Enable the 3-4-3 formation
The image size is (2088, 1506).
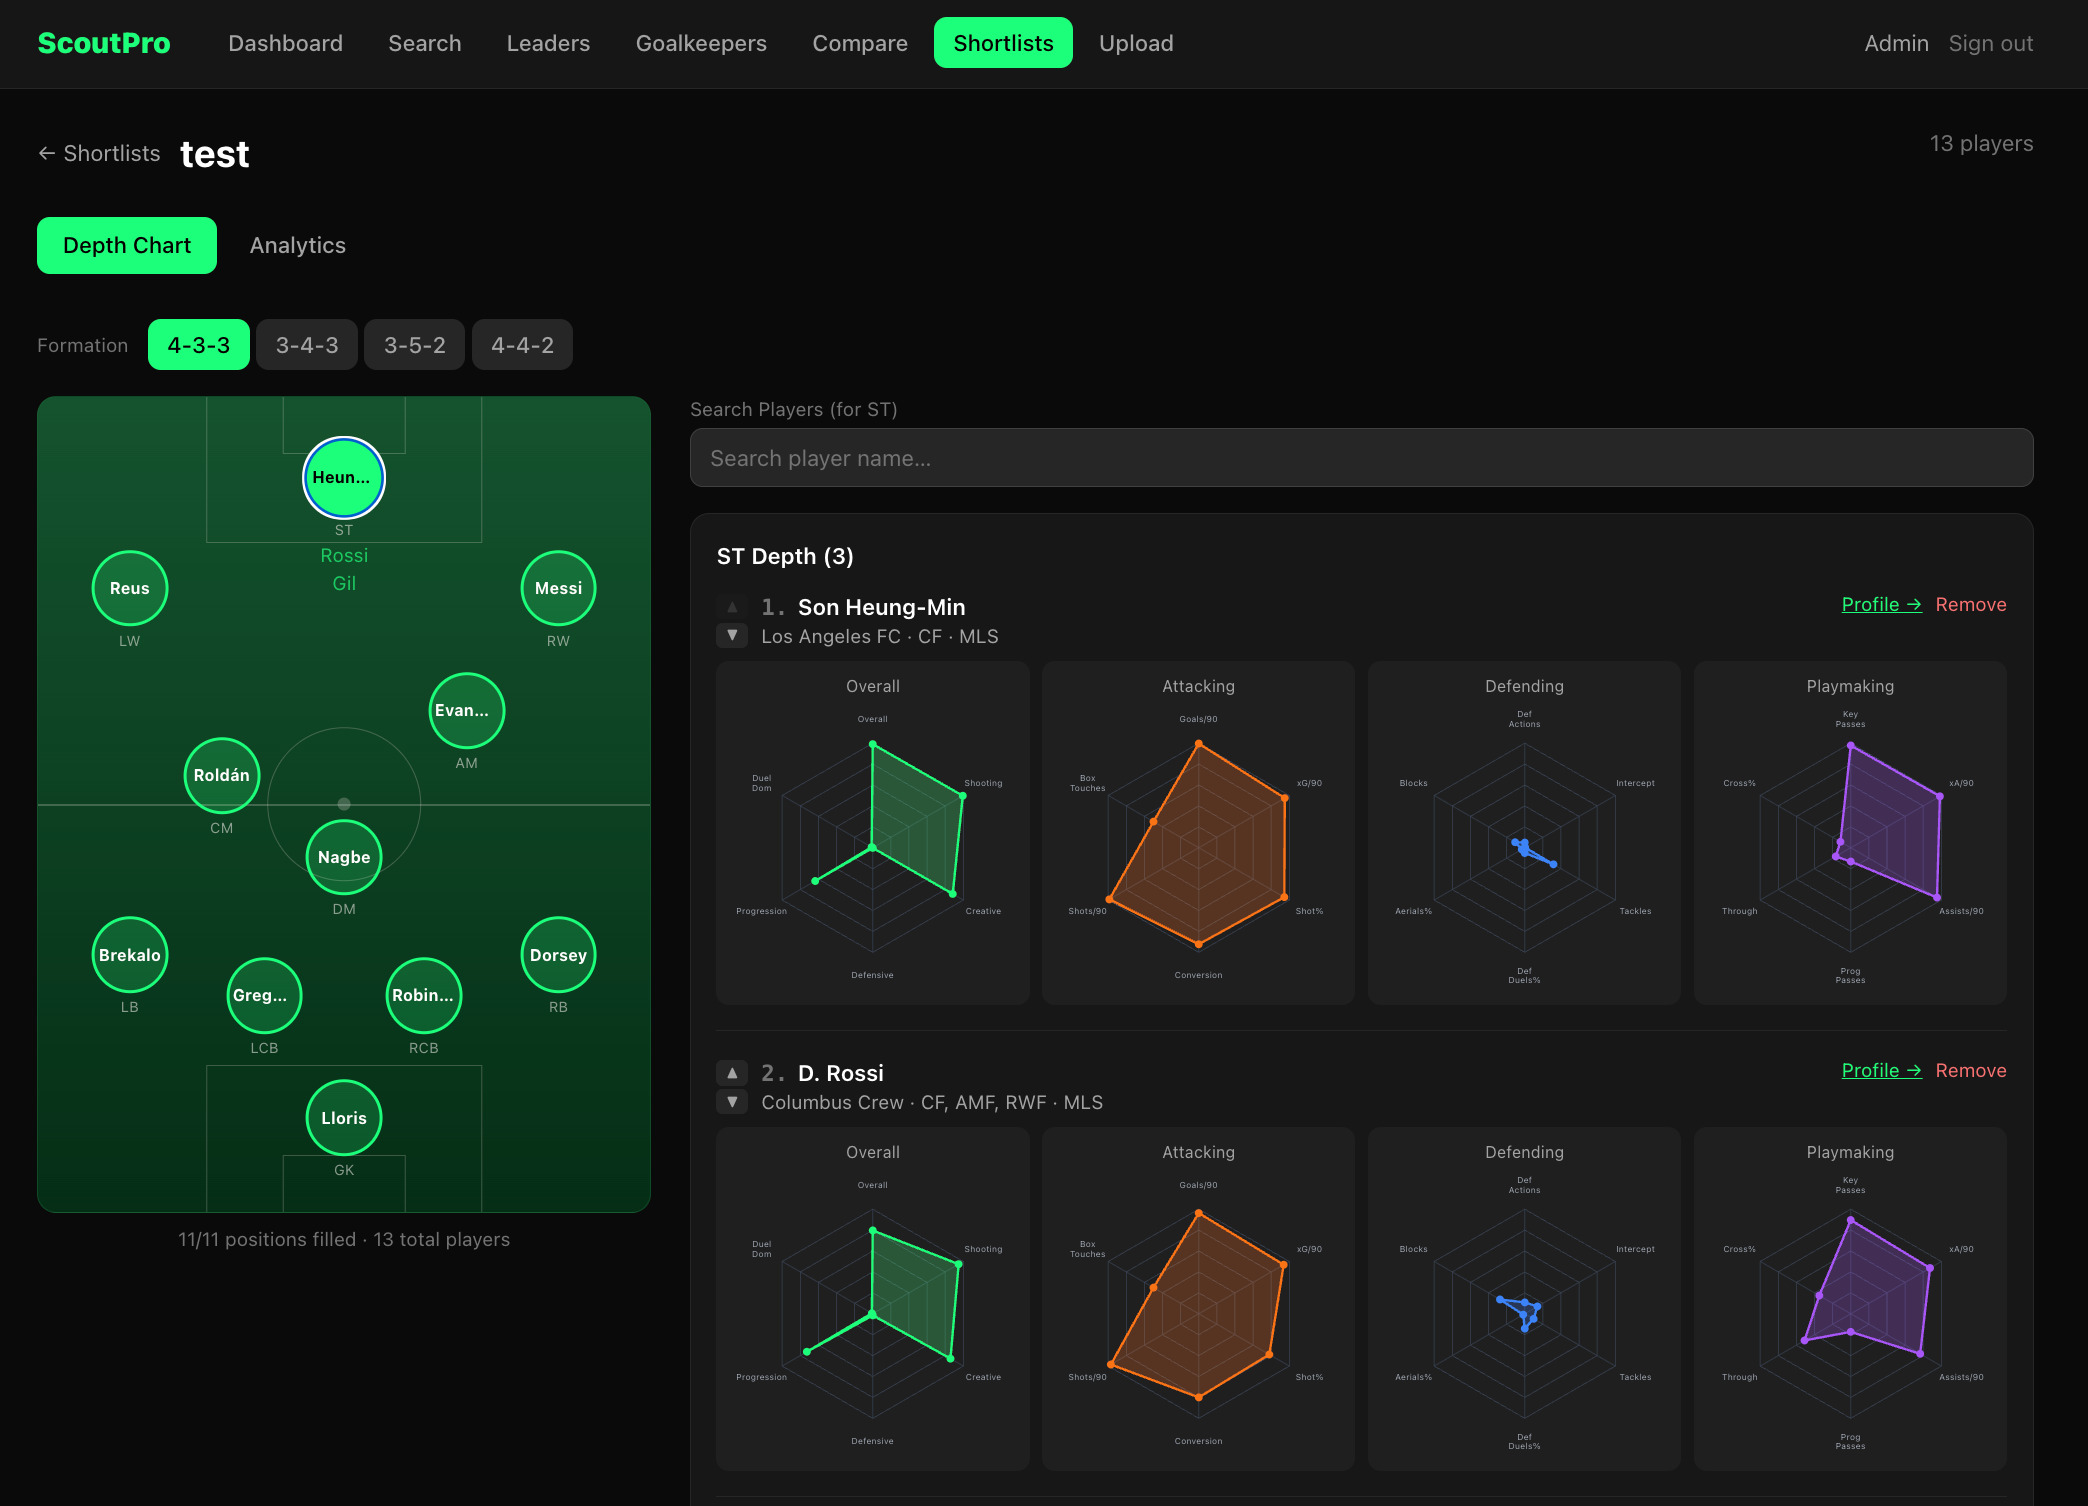tap(306, 344)
